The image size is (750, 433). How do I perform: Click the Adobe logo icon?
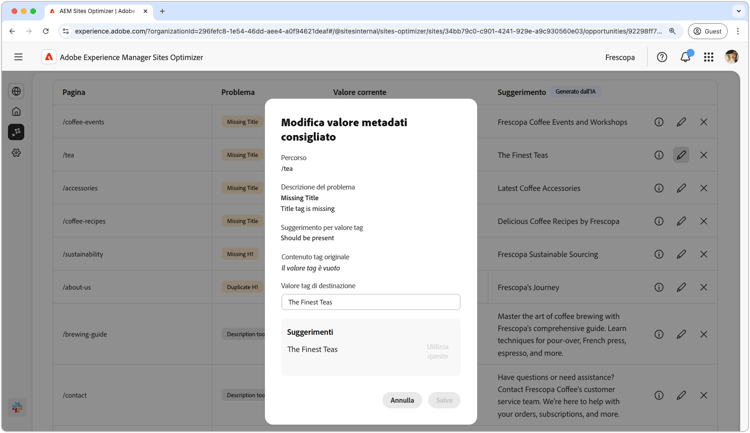(49, 57)
